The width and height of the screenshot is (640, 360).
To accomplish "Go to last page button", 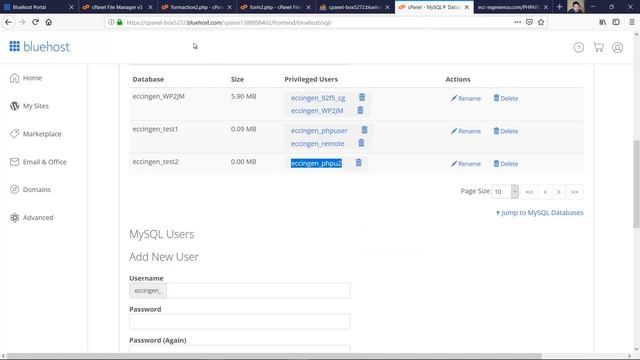I will click(x=574, y=192).
